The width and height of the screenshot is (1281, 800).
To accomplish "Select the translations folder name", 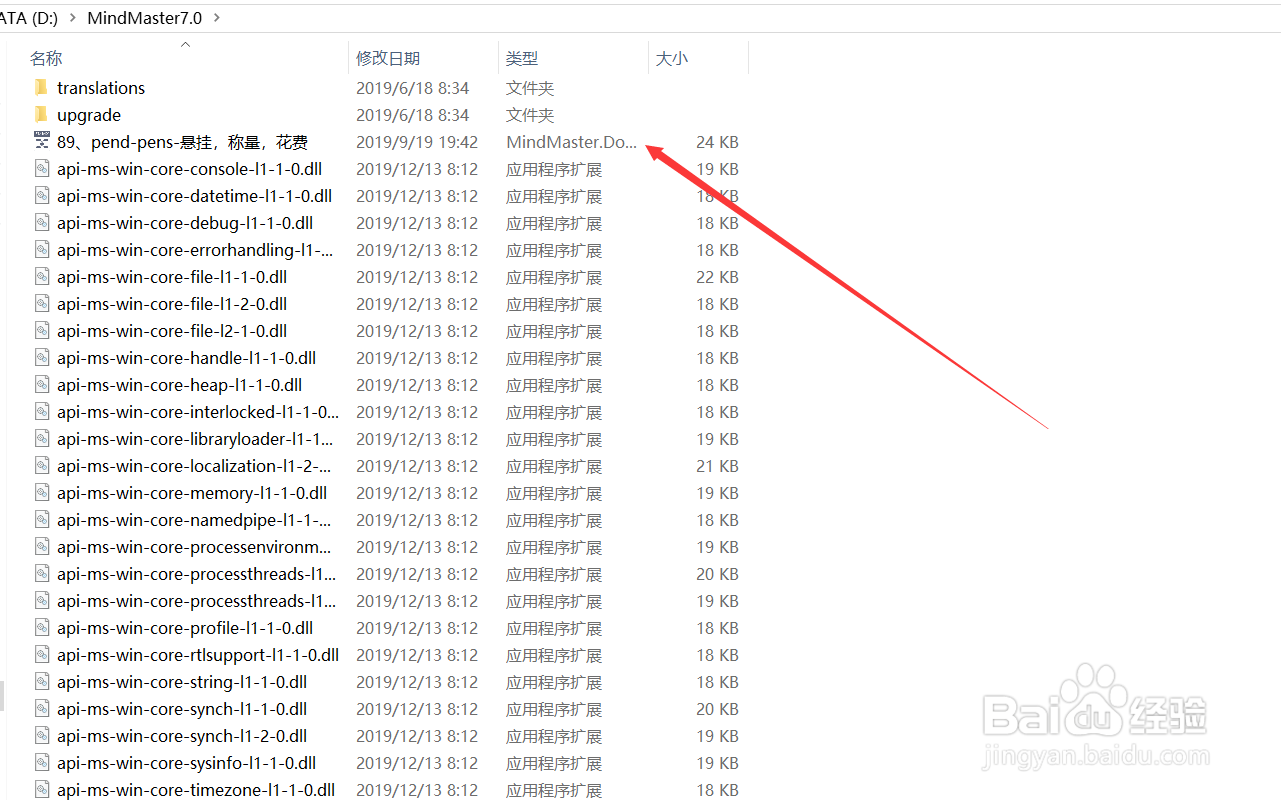I will [101, 88].
